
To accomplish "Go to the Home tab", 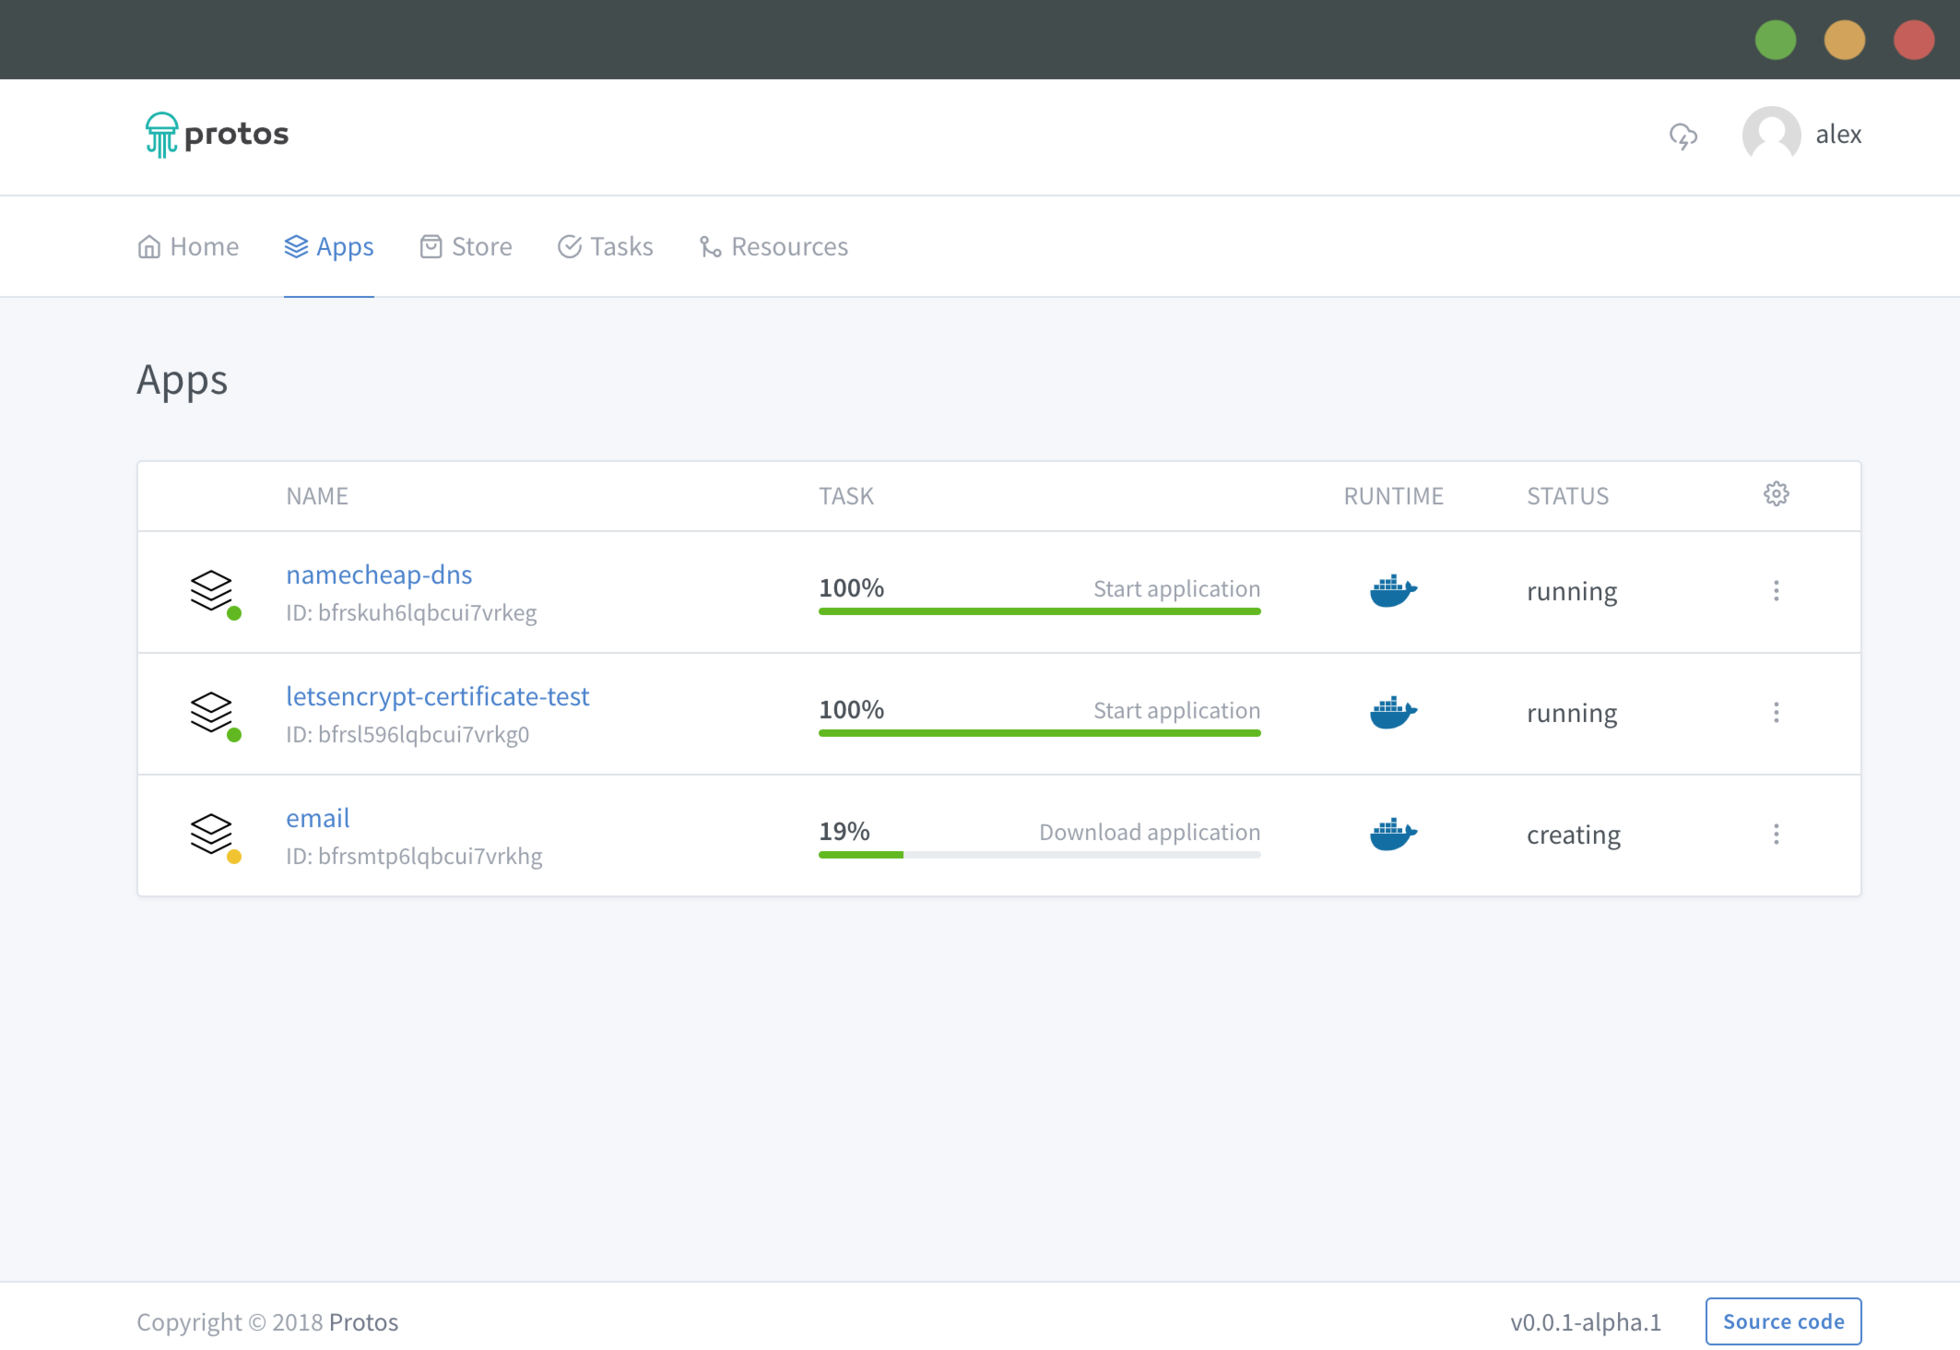I will [x=188, y=246].
